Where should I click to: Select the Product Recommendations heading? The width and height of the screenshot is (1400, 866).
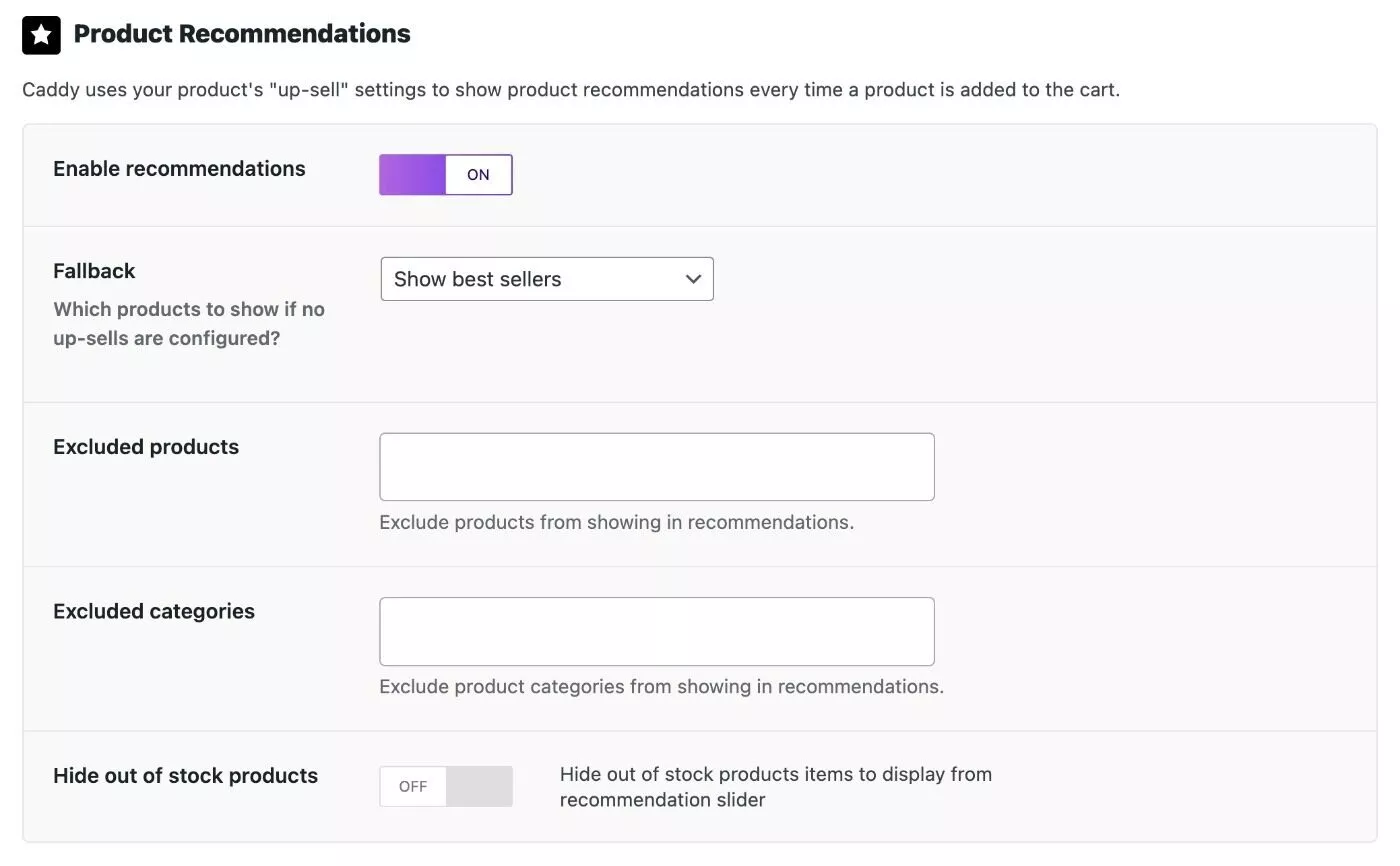click(242, 34)
